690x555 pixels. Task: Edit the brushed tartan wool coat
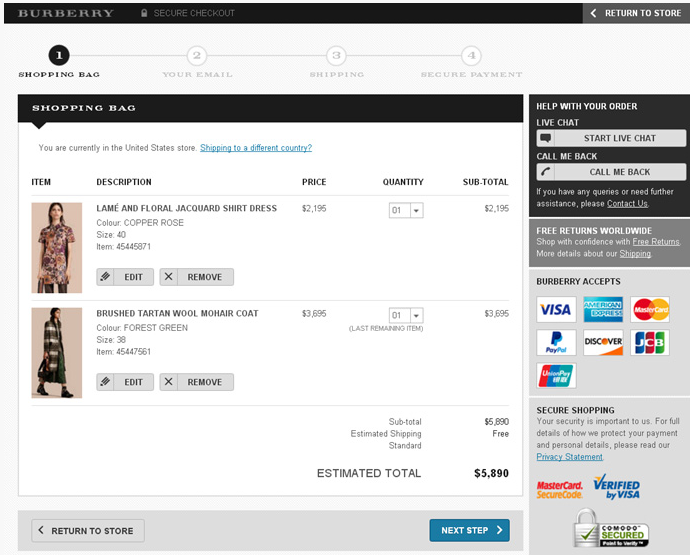[x=125, y=382]
